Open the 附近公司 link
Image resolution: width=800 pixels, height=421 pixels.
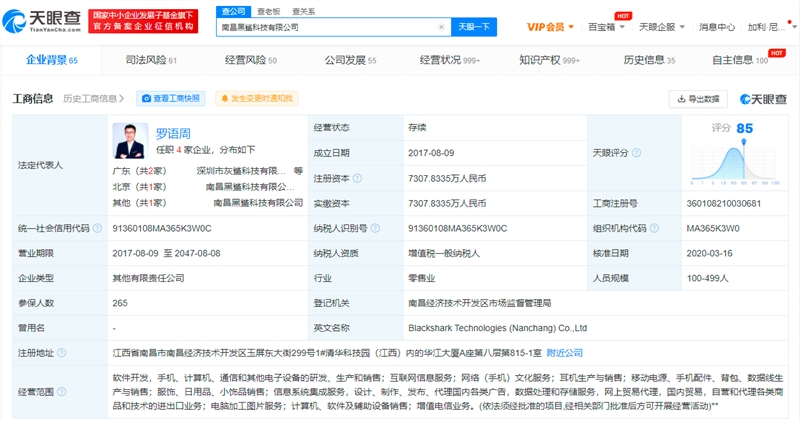click(x=564, y=353)
